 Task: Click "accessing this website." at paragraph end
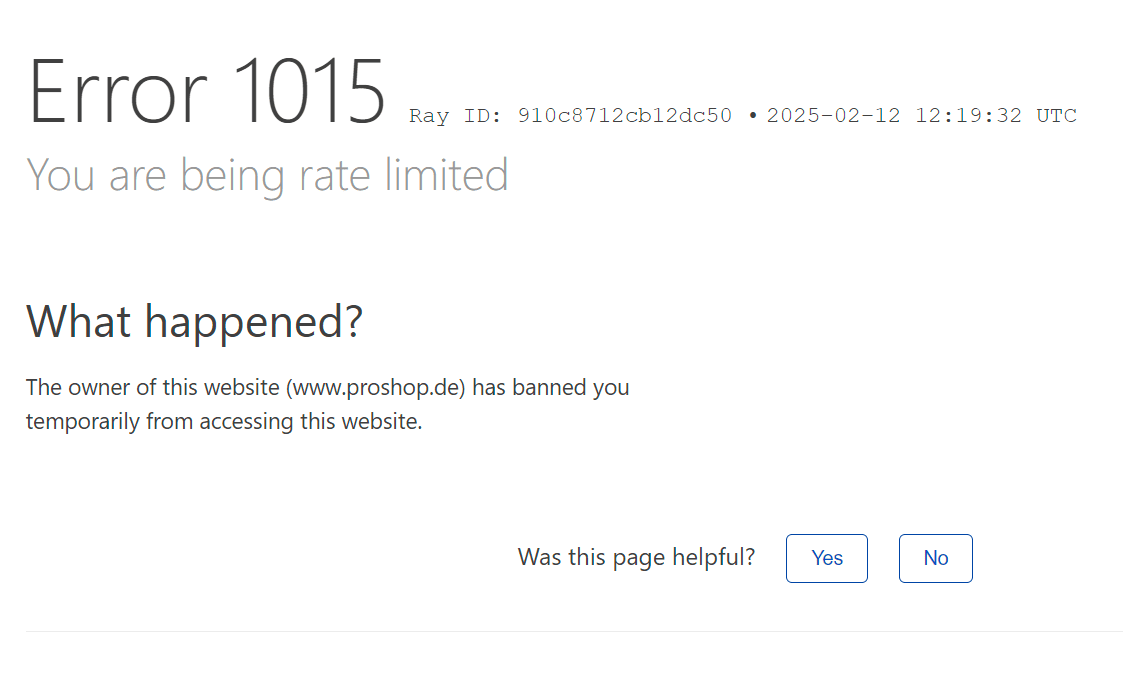[x=311, y=421]
